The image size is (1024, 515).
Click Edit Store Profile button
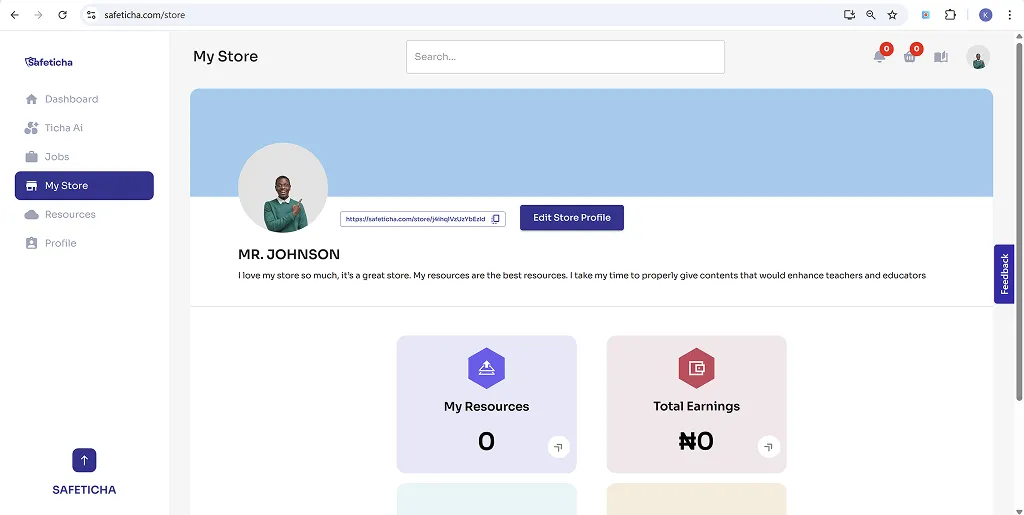coord(572,217)
